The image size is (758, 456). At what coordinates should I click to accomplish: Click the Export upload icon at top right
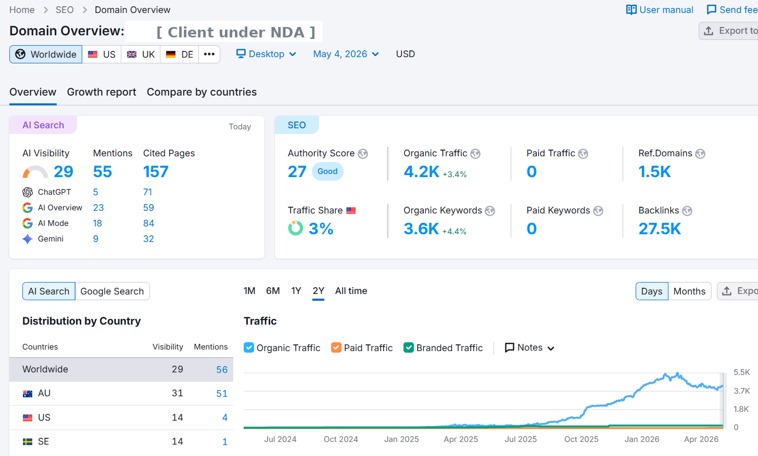[708, 31]
